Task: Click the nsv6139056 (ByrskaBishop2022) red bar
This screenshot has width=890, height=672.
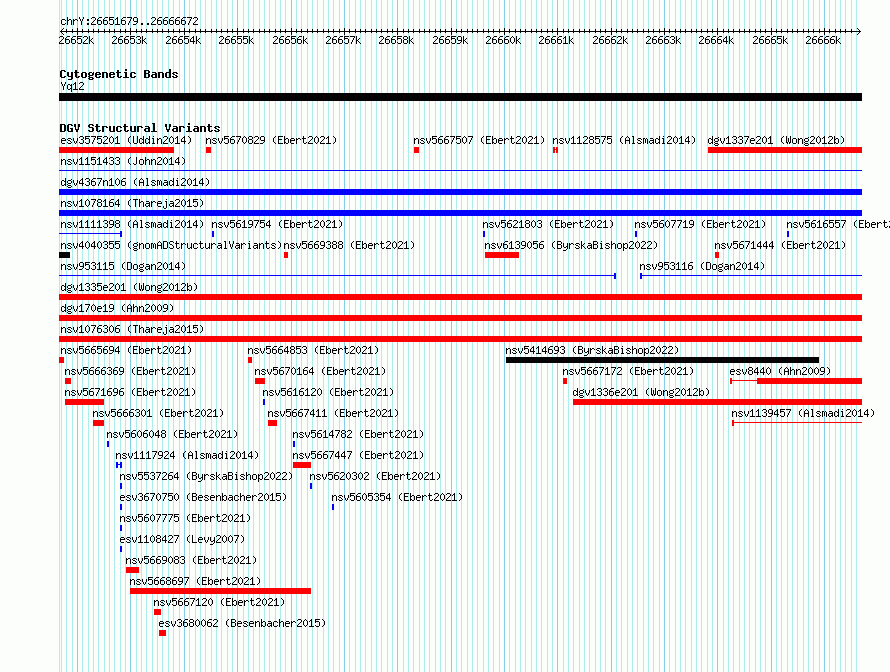Action: point(502,255)
